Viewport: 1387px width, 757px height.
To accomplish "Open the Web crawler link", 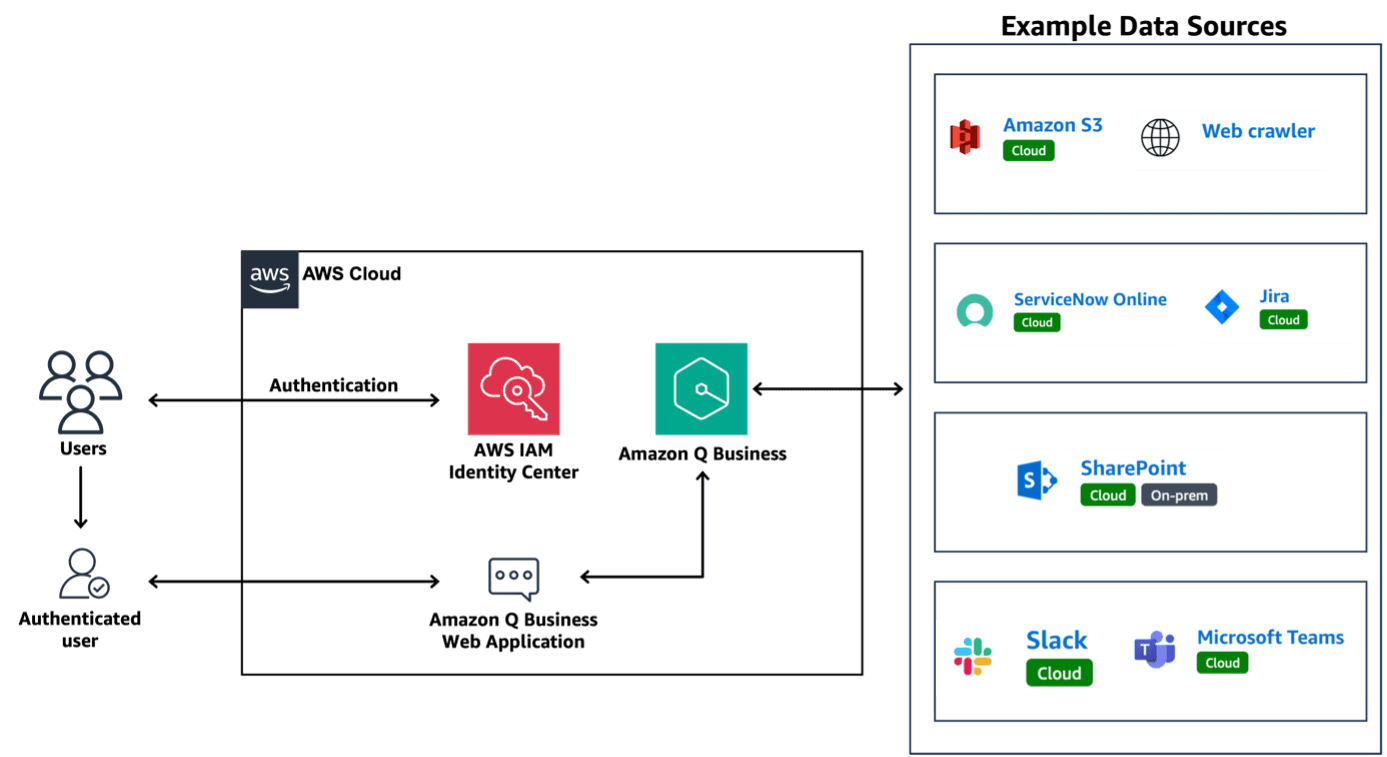I will [x=1258, y=131].
